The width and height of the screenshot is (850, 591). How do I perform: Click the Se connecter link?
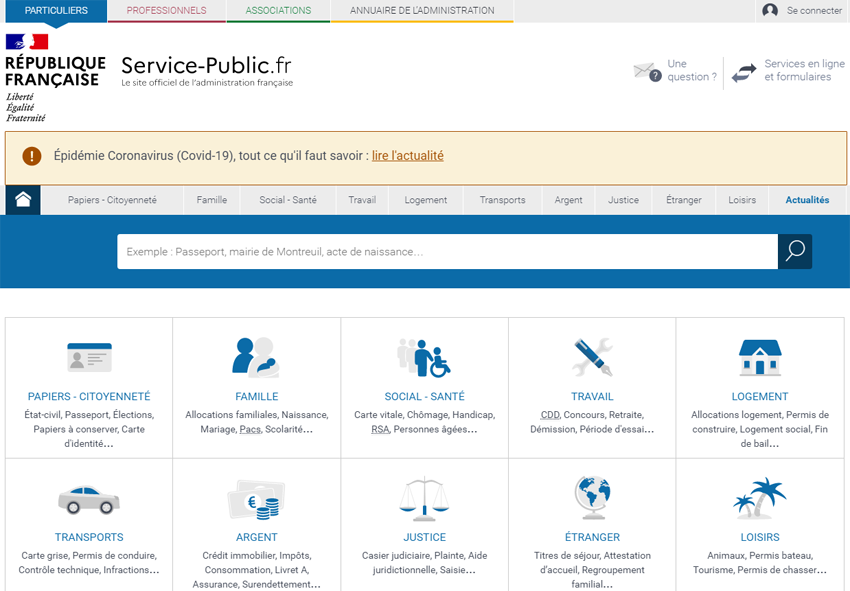tap(814, 10)
